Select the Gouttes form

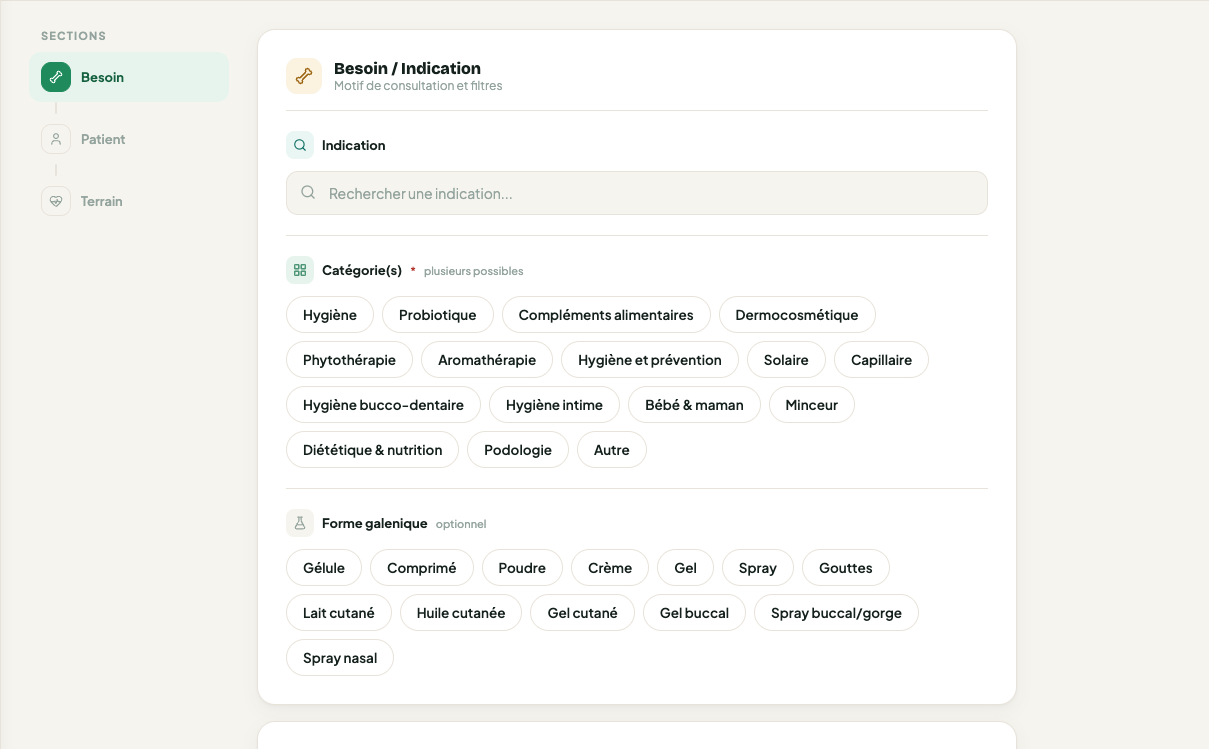tap(846, 568)
